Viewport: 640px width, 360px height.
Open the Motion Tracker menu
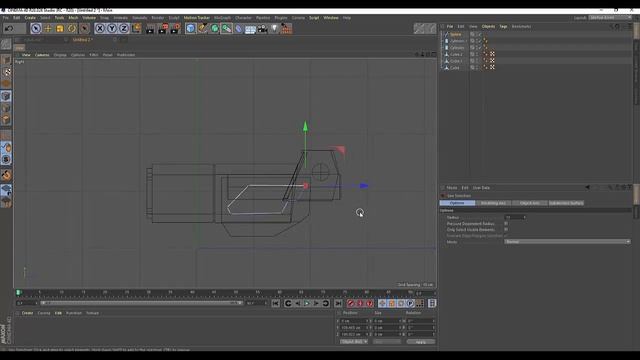pyautogui.click(x=196, y=18)
